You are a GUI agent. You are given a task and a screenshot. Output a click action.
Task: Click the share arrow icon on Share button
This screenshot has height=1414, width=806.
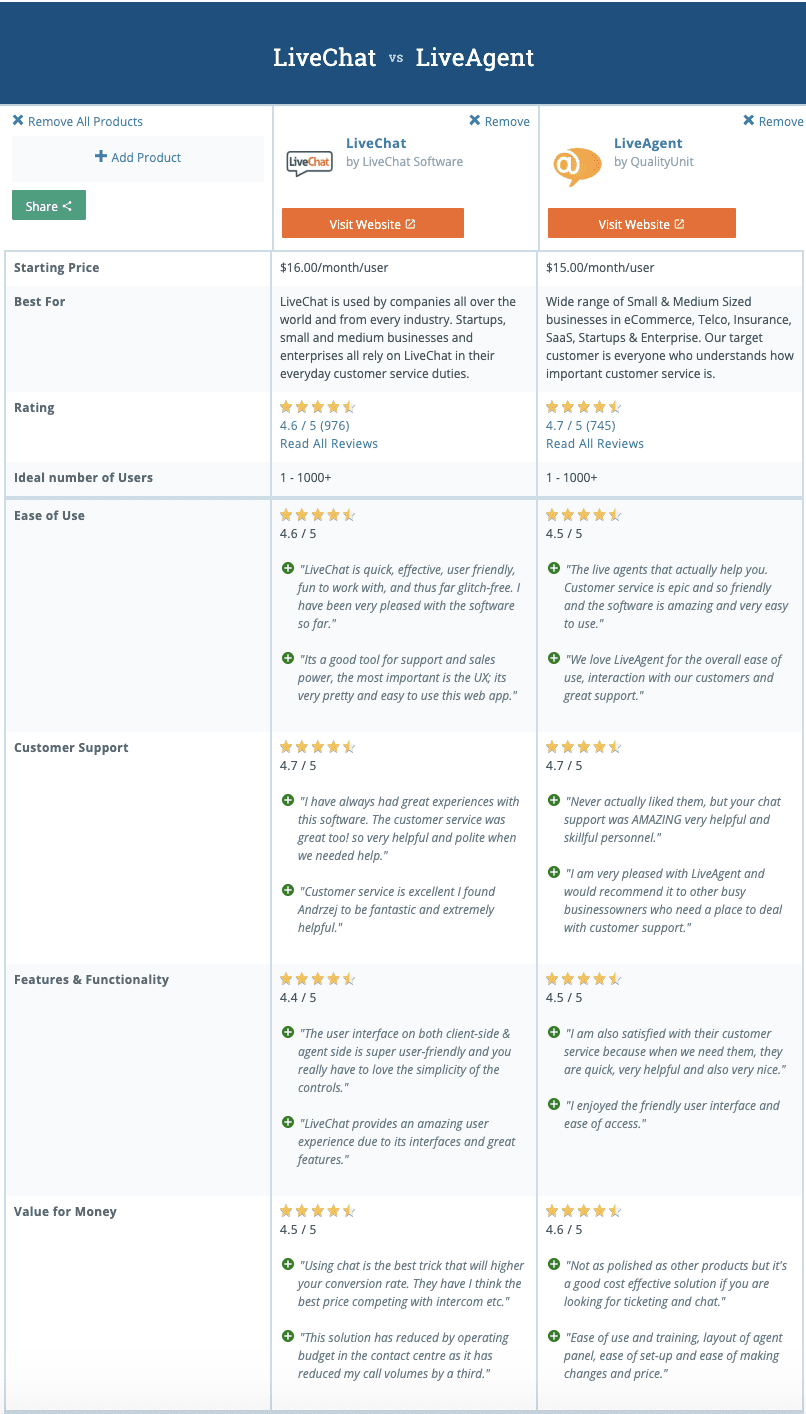(x=67, y=205)
